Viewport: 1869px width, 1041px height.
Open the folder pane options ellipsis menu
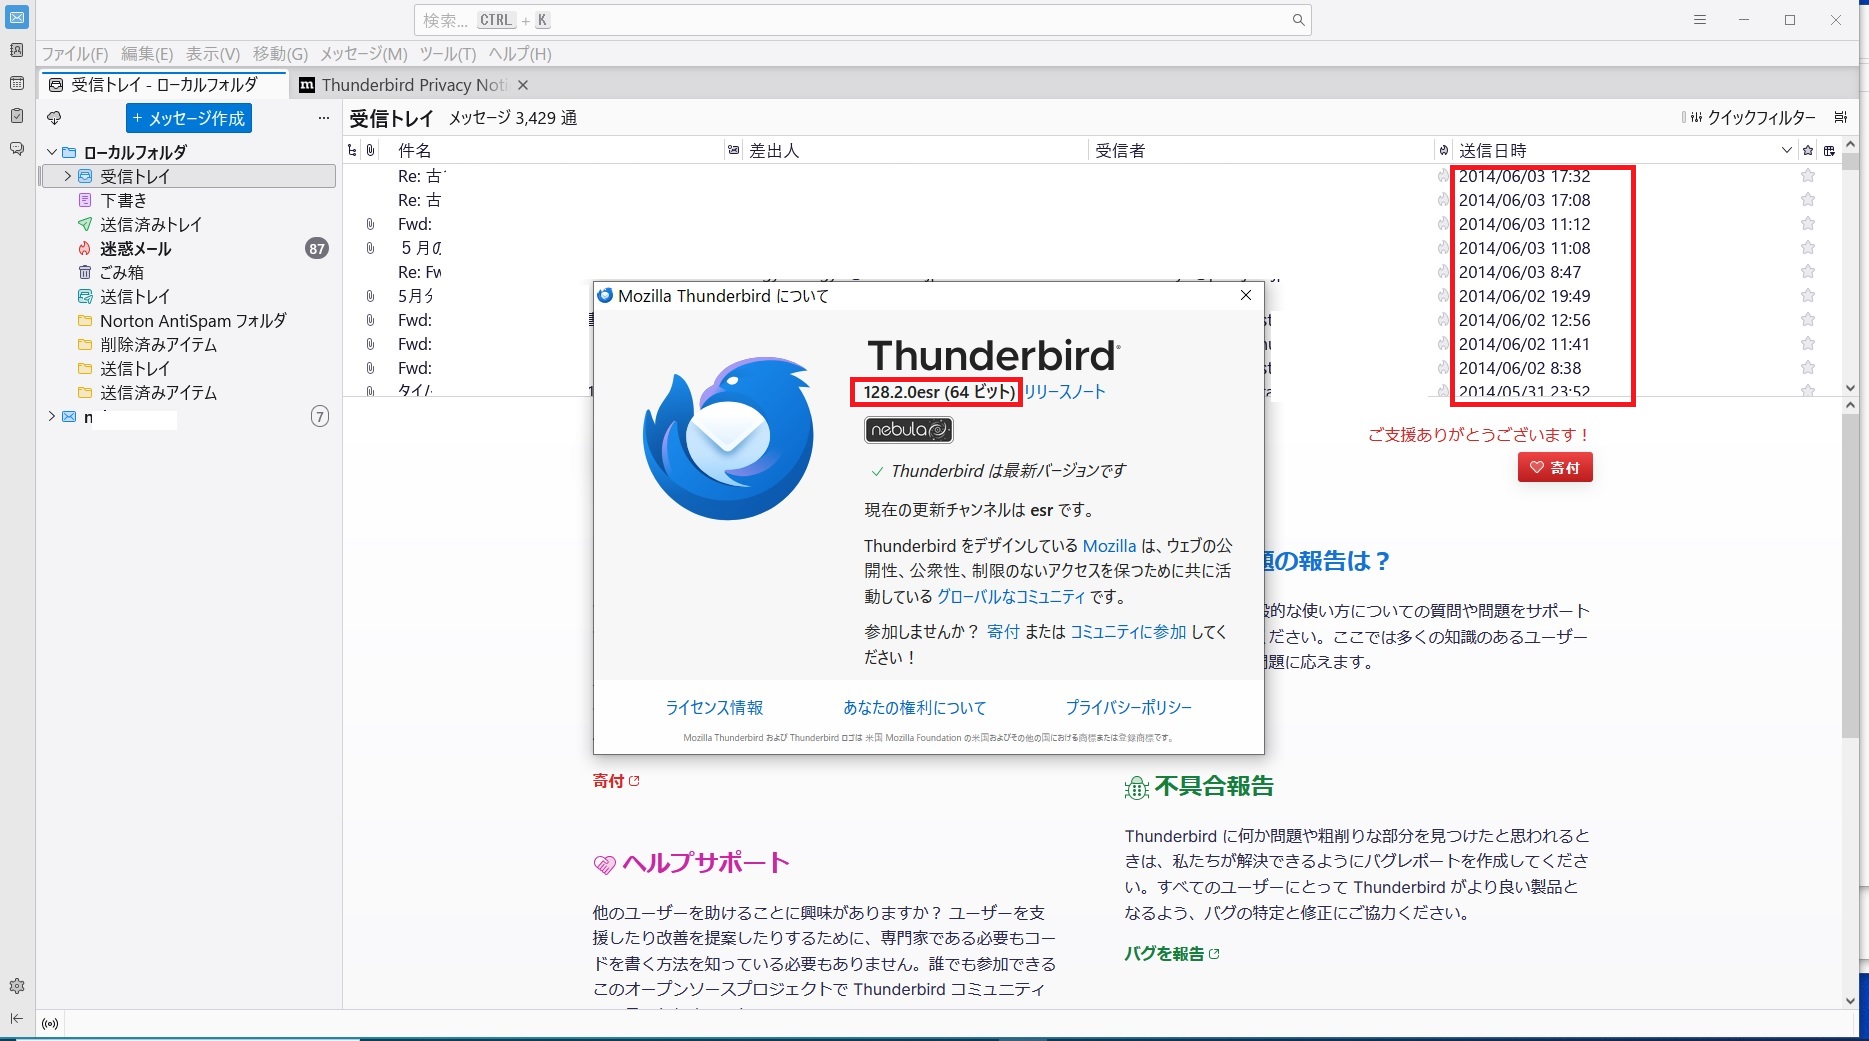[323, 118]
